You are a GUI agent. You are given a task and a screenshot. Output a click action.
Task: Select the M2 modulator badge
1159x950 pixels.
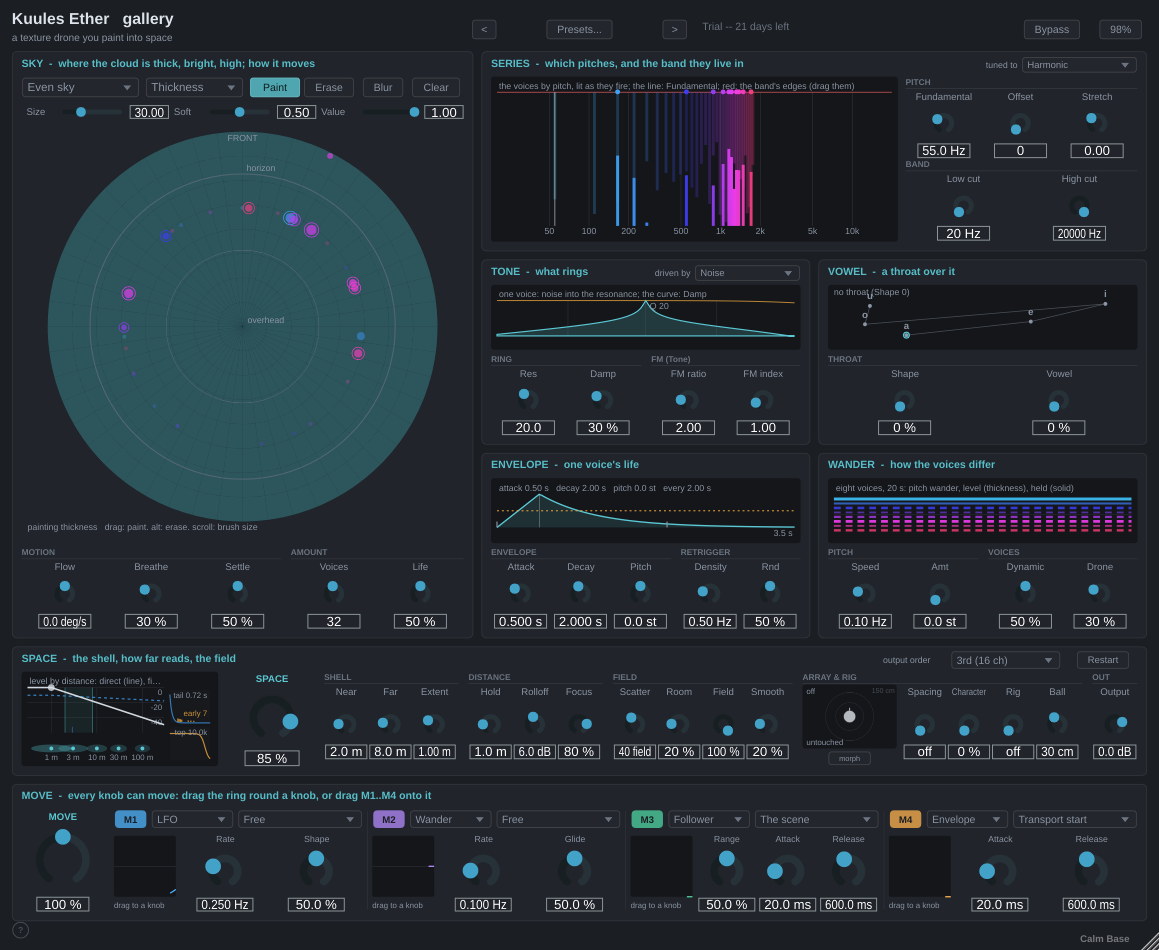point(389,819)
